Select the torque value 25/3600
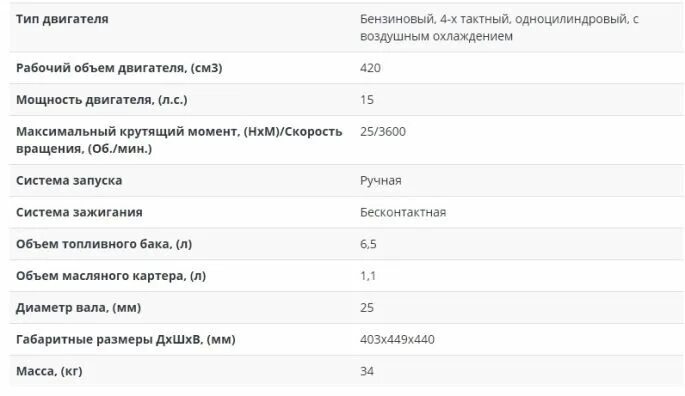 click(383, 132)
